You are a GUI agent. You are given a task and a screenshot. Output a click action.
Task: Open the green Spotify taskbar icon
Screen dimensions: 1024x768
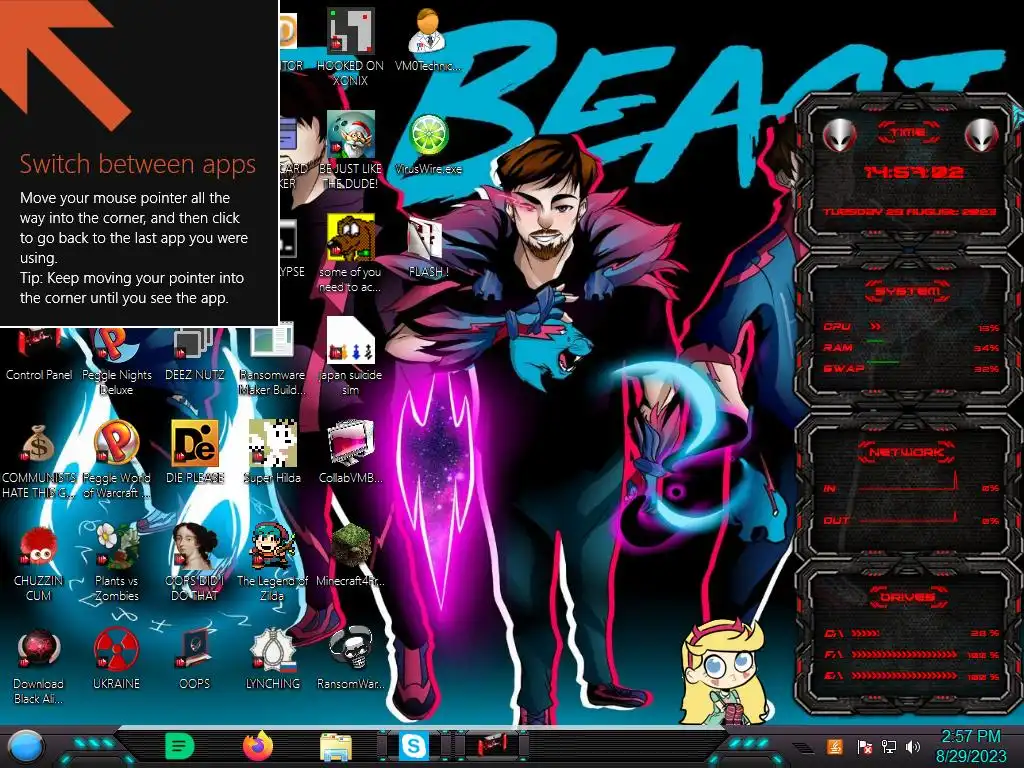coord(180,746)
